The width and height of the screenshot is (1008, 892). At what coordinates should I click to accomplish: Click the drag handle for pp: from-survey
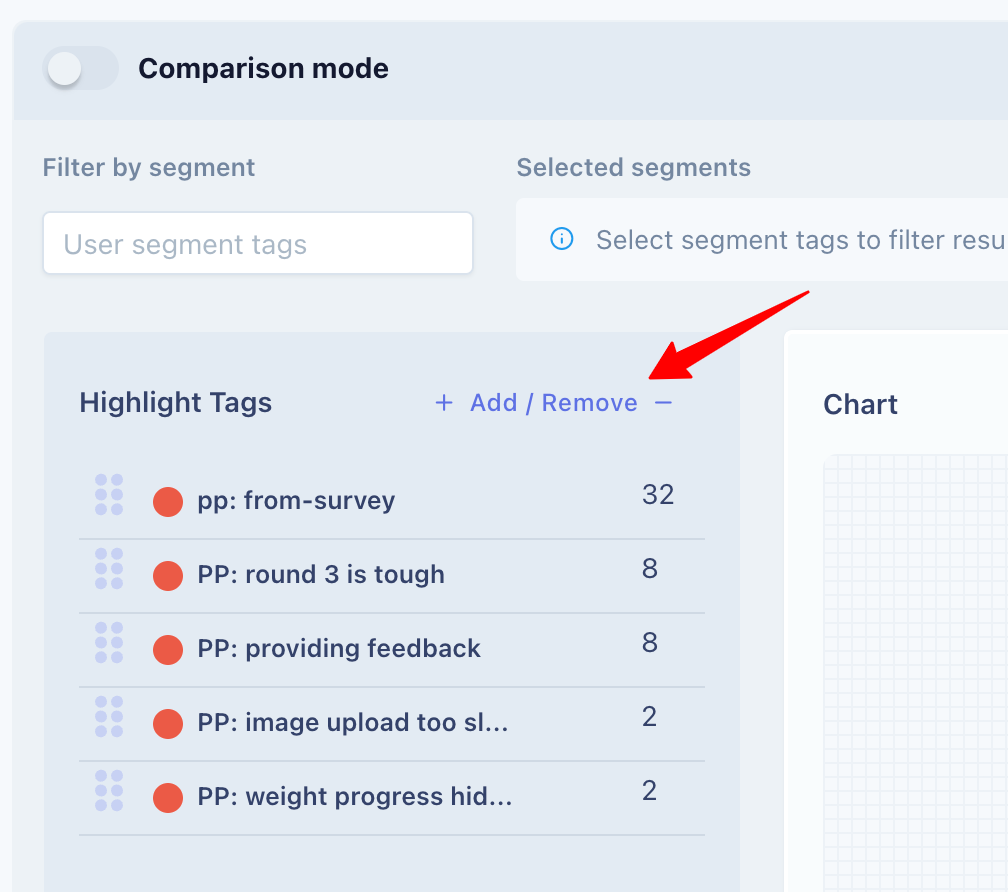click(109, 495)
